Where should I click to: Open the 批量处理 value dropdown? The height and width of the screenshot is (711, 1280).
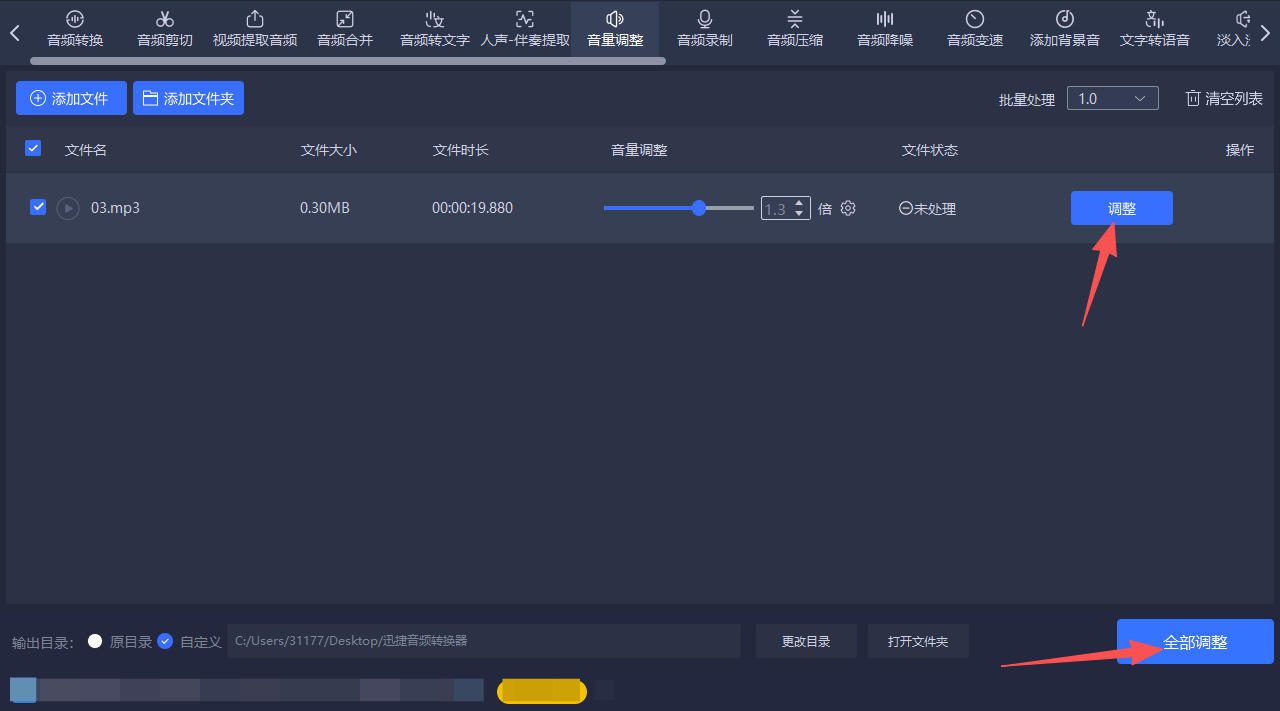[x=1112, y=98]
